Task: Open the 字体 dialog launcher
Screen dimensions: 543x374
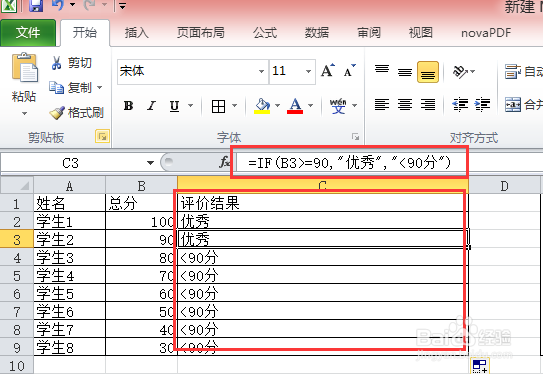Action: [x=355, y=136]
